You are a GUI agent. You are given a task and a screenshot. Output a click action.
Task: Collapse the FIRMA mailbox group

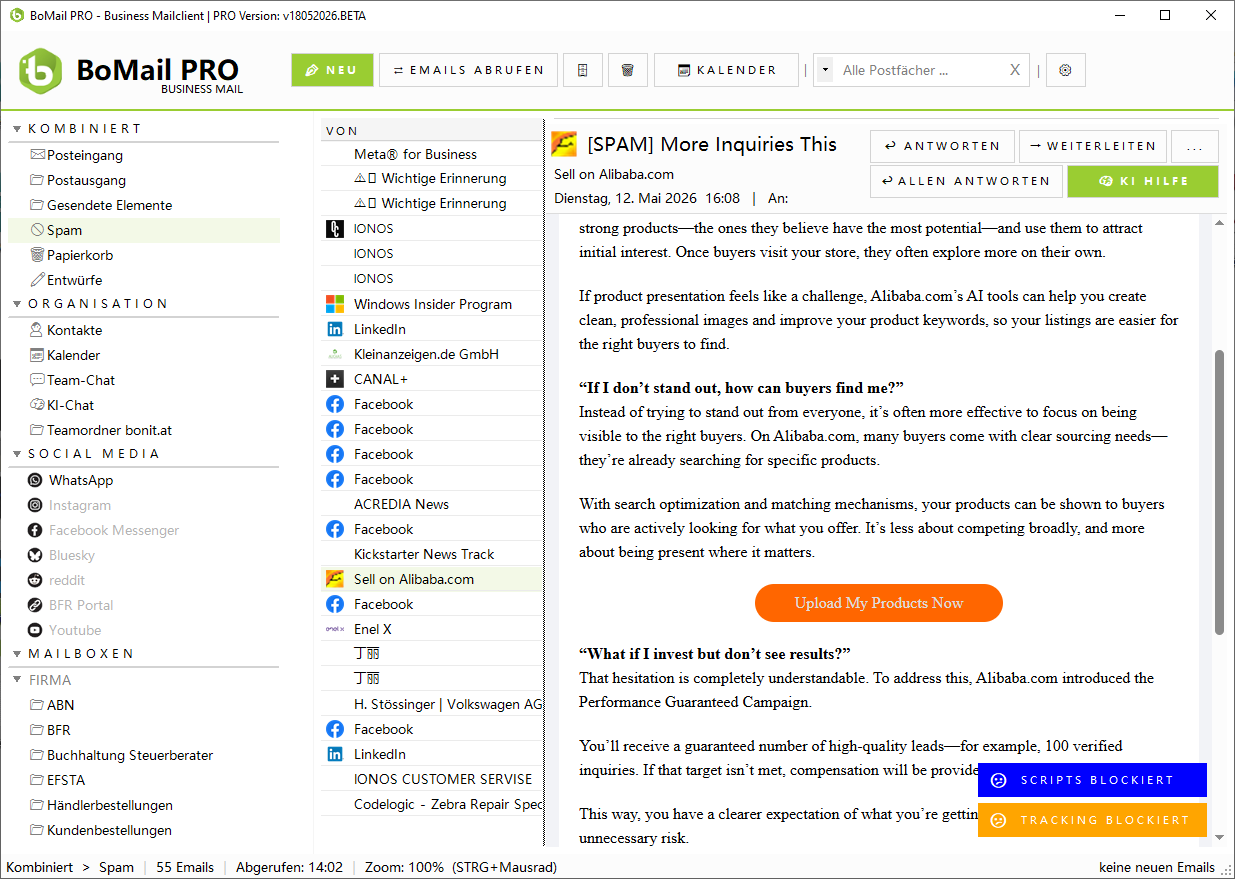(17, 680)
